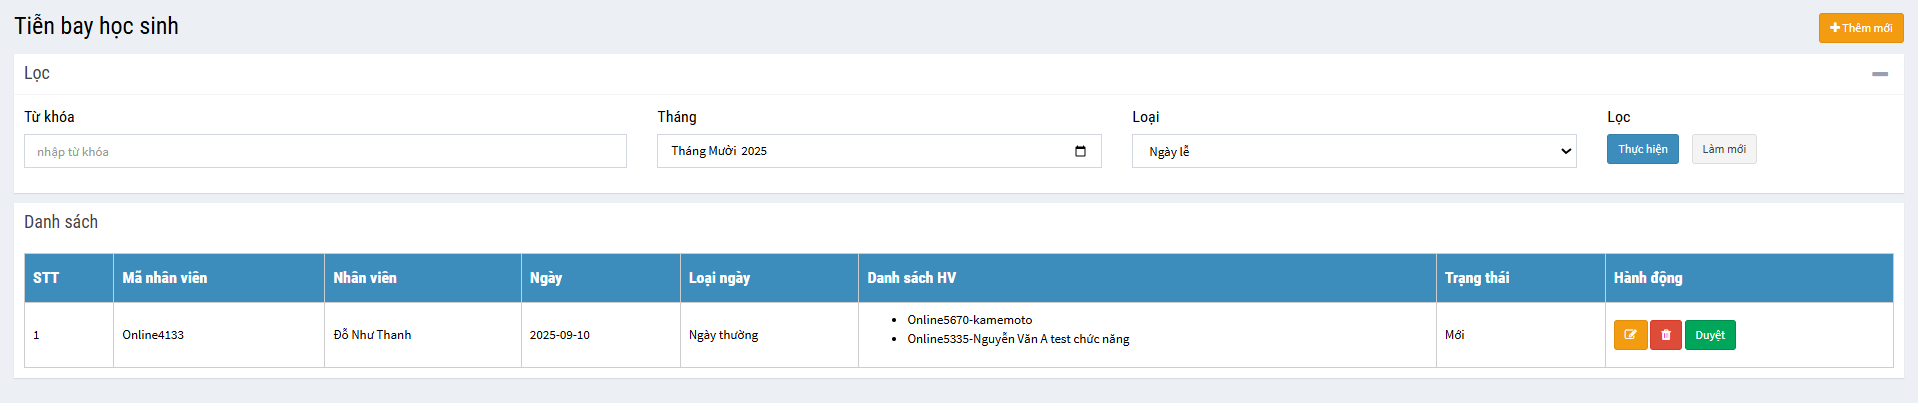Select the "Tháng Mười" month text
1918x403 pixels.
coord(703,151)
